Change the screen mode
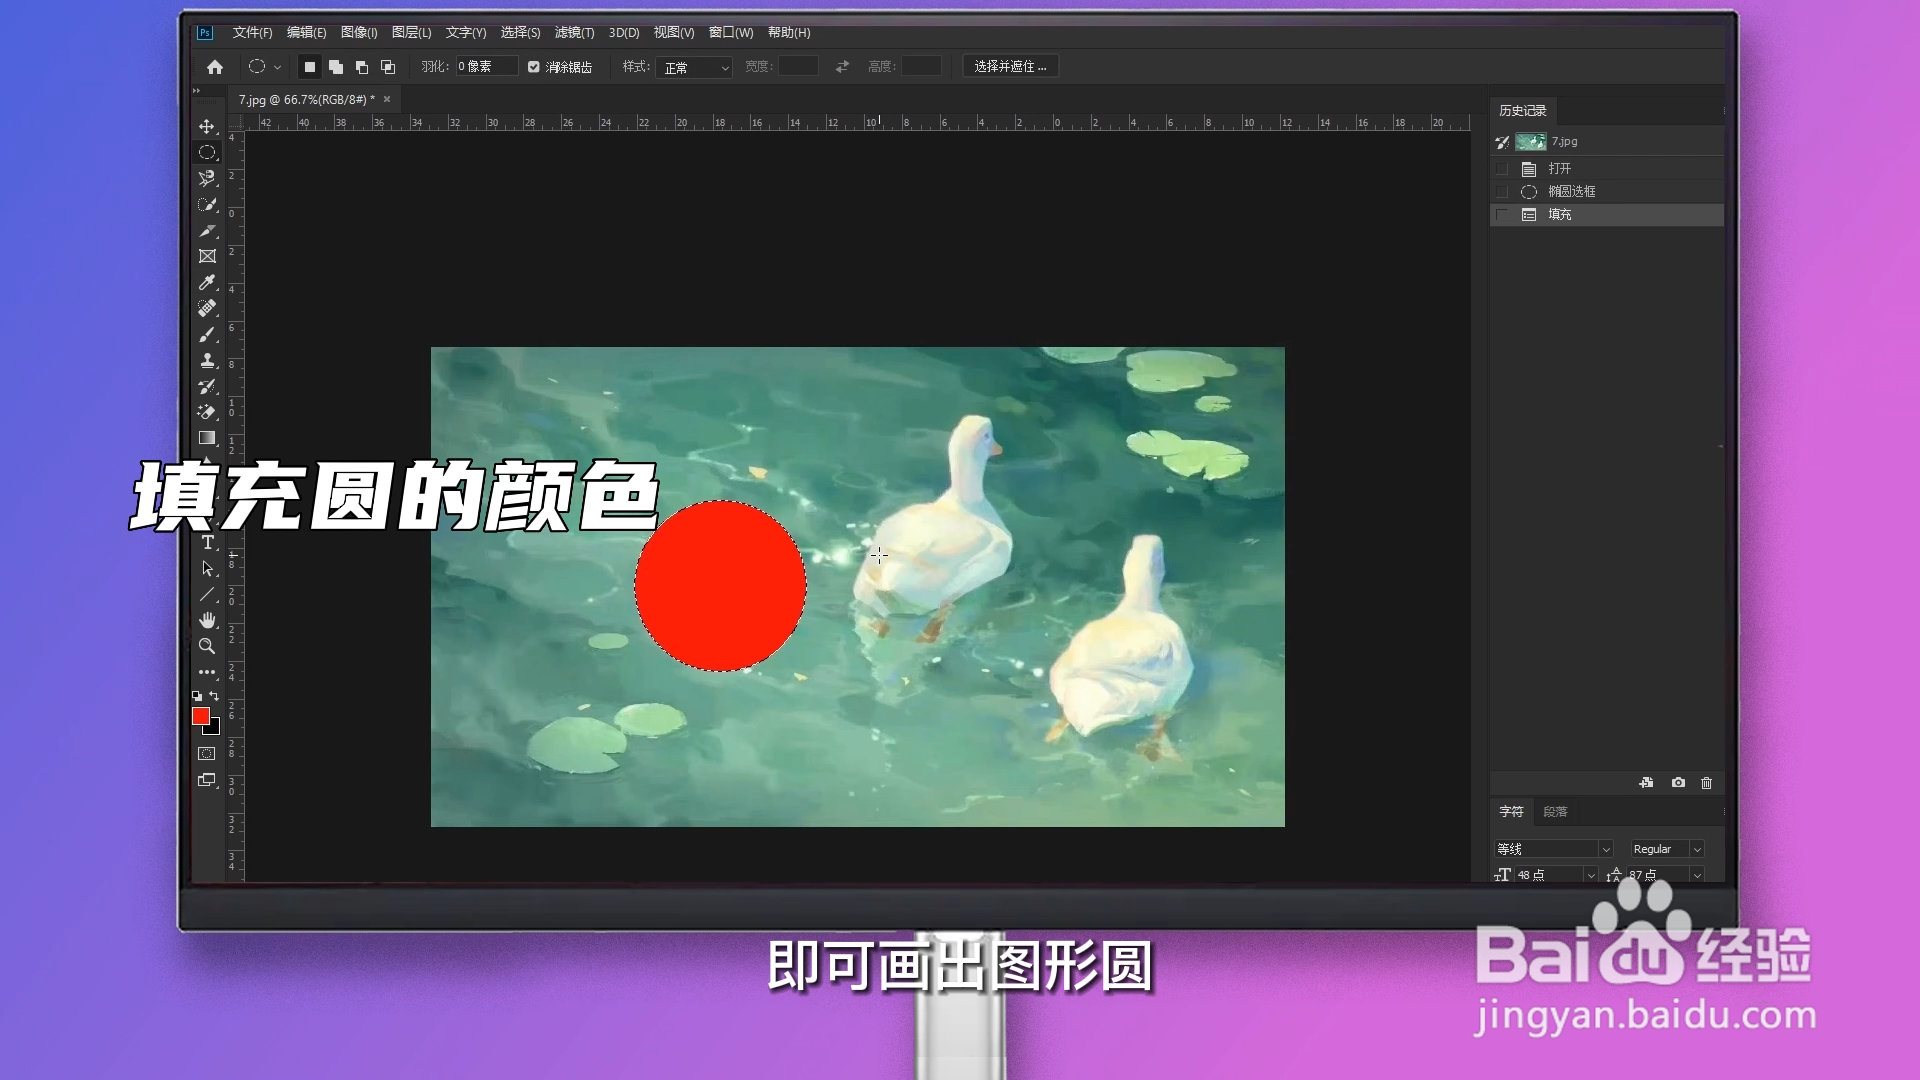The image size is (1920, 1080). pos(207,780)
